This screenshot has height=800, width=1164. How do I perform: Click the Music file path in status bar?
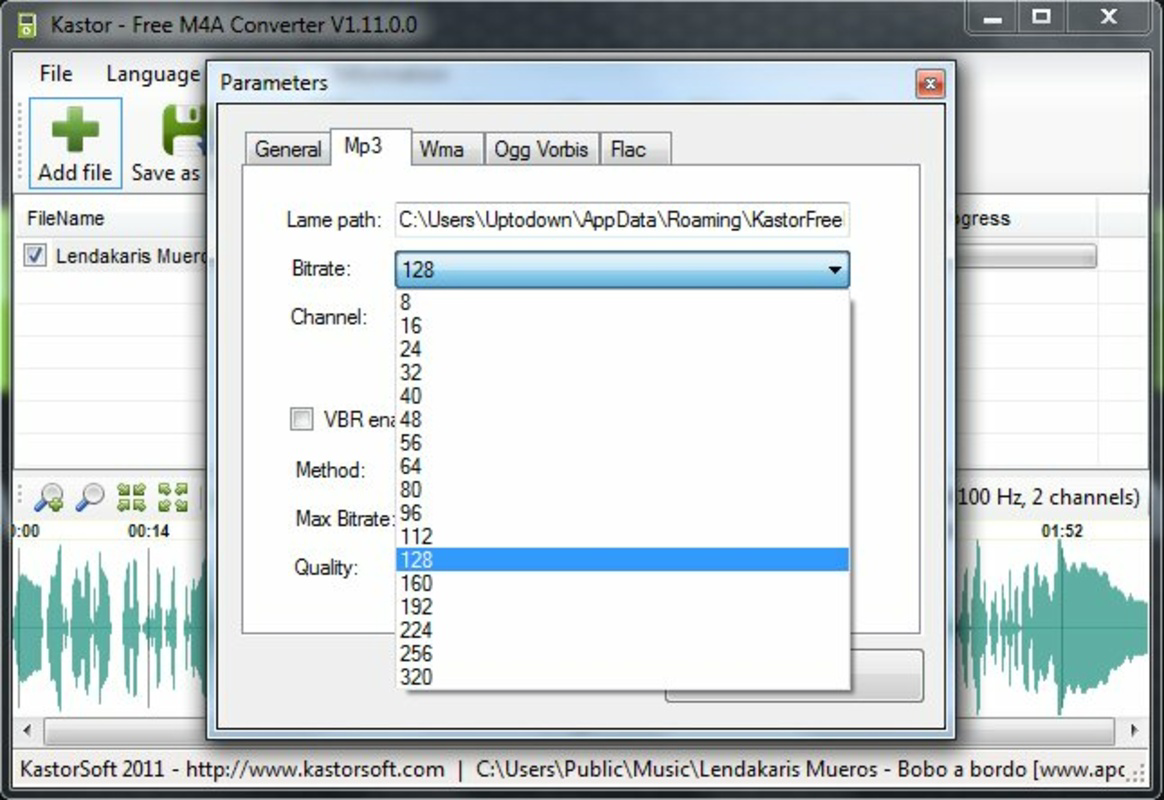click(x=800, y=769)
